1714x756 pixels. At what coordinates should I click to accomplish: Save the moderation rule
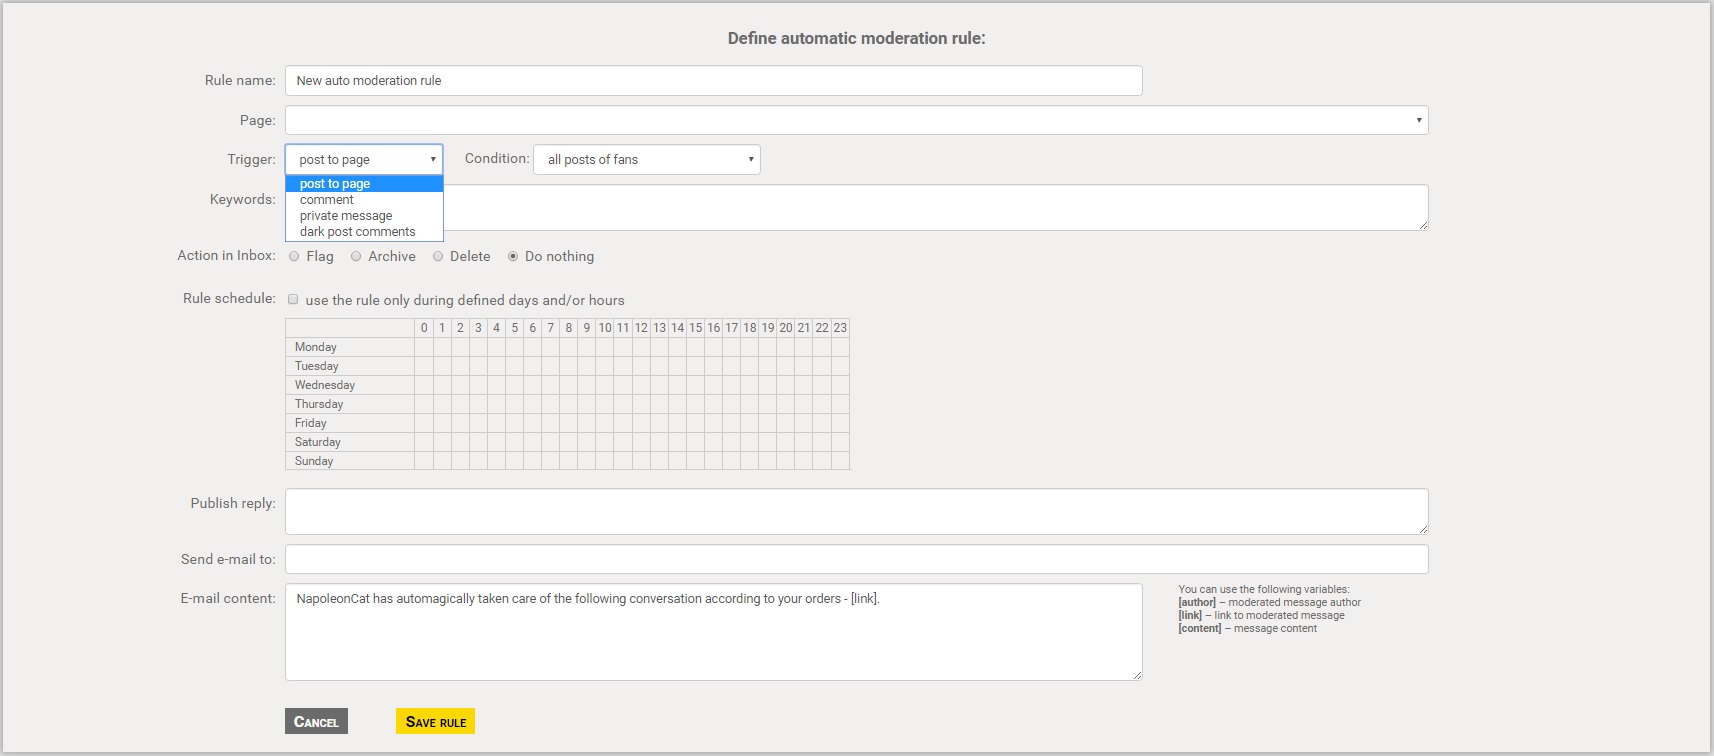point(435,722)
